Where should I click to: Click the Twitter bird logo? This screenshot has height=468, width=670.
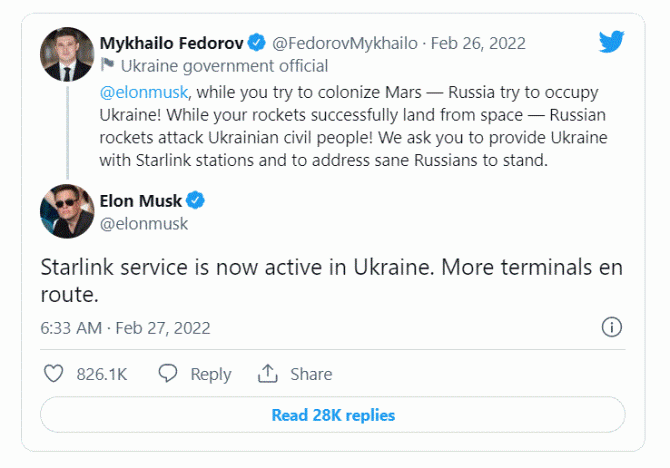(x=612, y=42)
